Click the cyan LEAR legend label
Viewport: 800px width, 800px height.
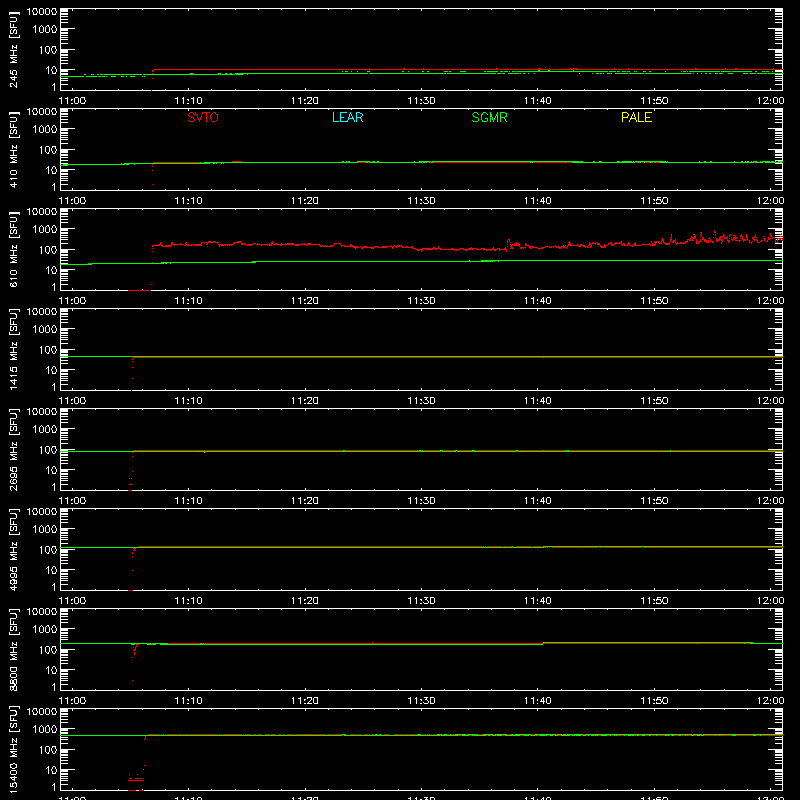click(x=347, y=117)
